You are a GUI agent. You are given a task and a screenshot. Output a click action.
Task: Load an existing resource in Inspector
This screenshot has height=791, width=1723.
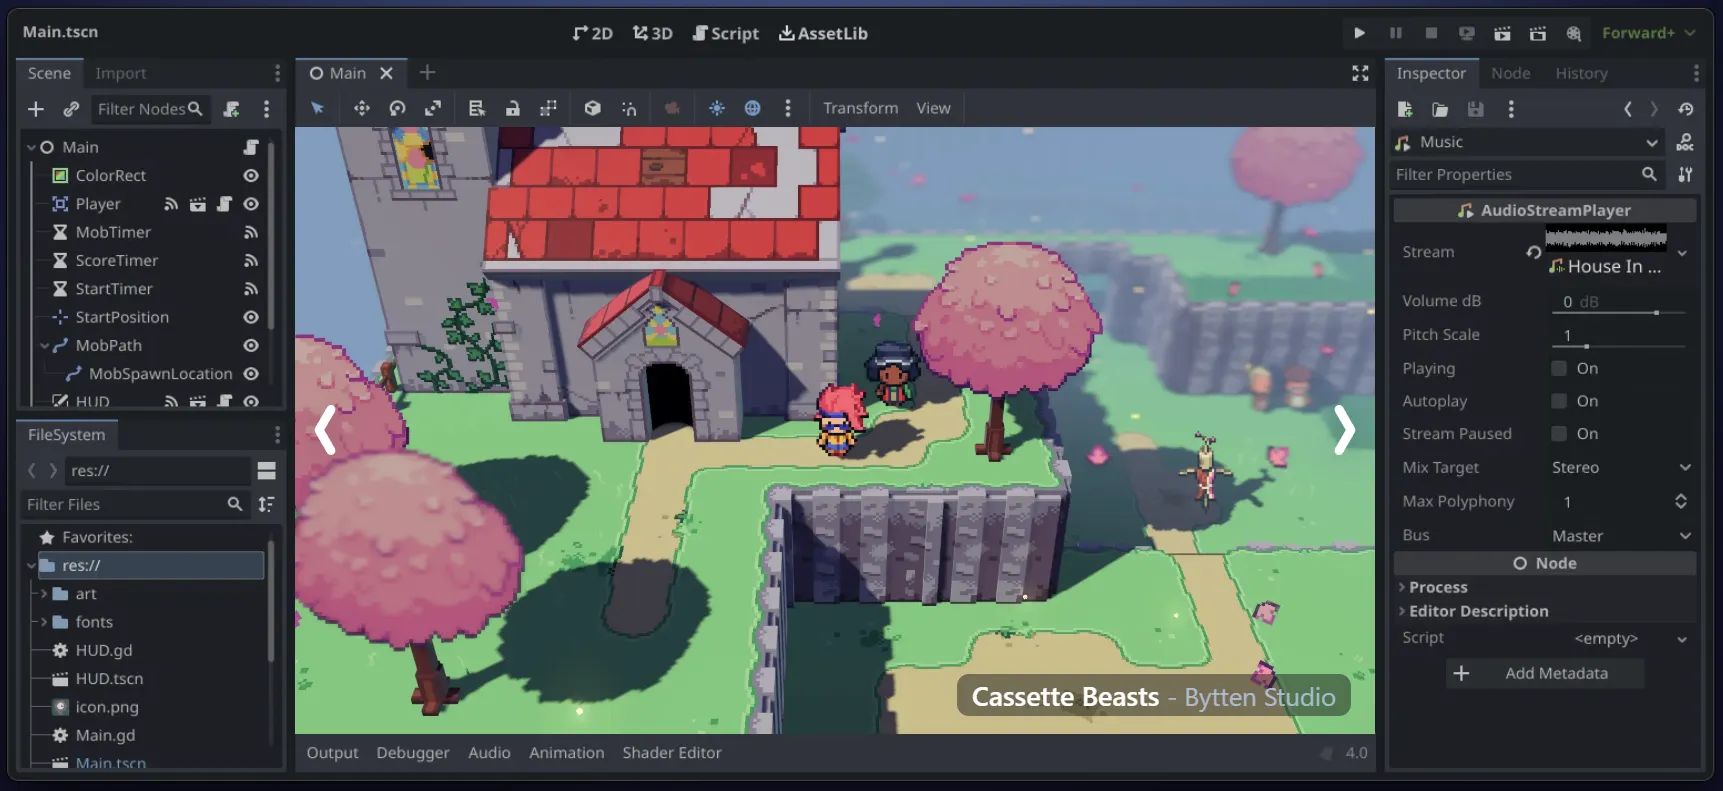pos(1440,109)
